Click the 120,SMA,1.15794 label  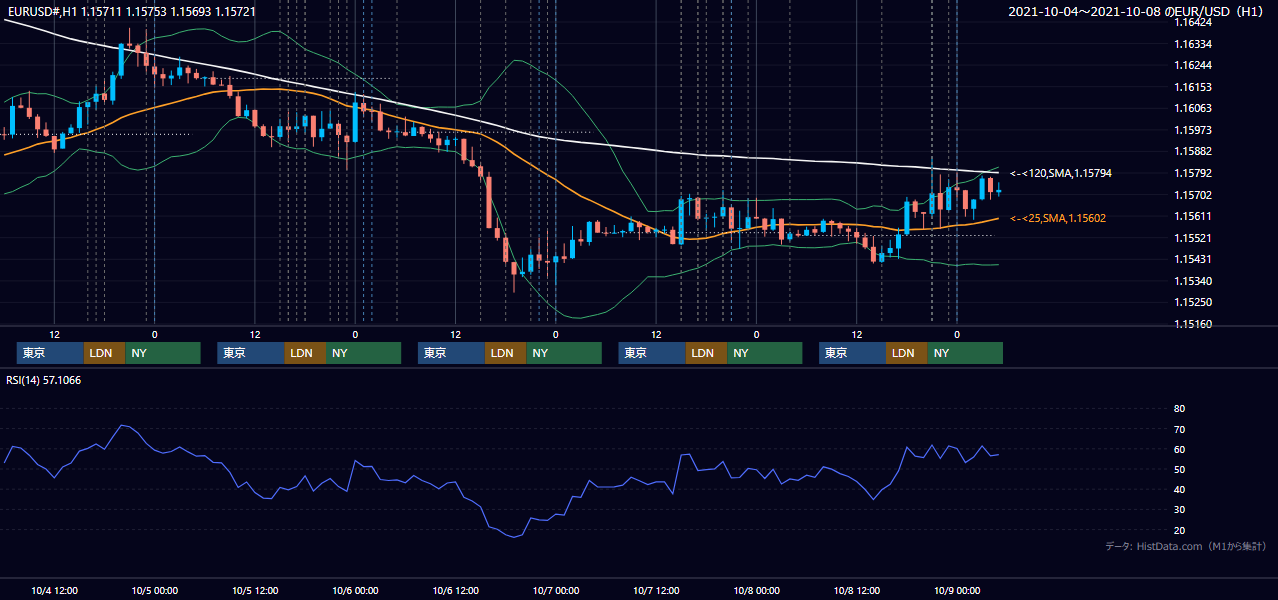1061,173
